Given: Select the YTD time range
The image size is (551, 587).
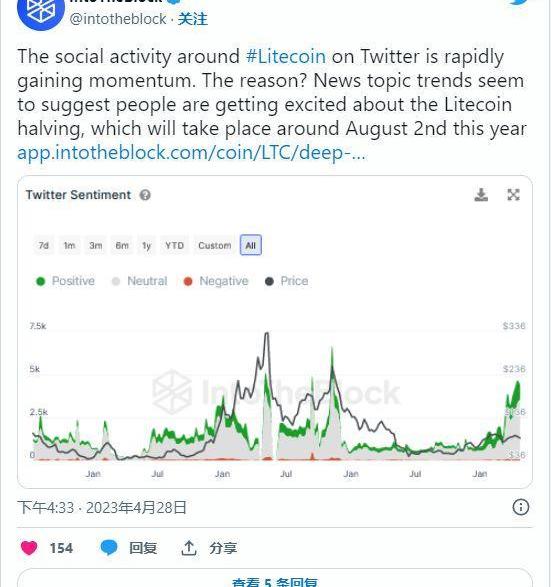Looking at the screenshot, I should point(174,246).
